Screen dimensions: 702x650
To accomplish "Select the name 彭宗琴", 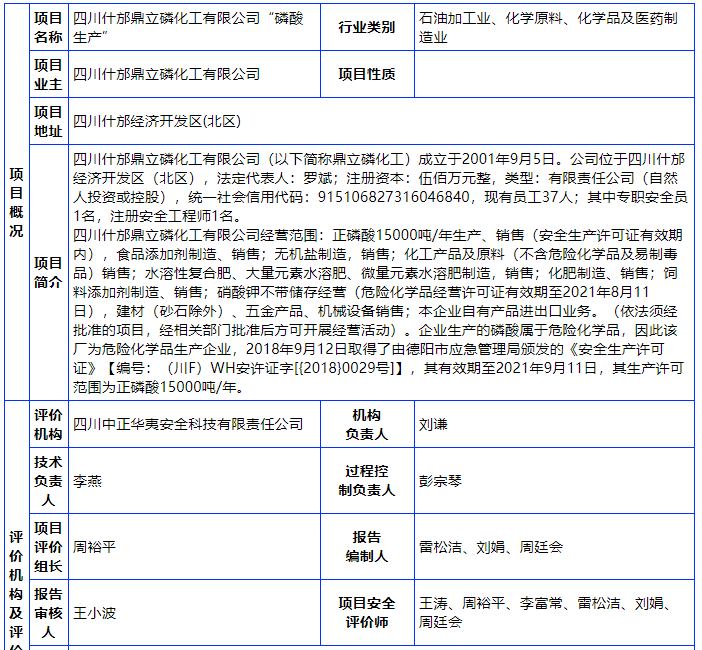I will pos(440,481).
